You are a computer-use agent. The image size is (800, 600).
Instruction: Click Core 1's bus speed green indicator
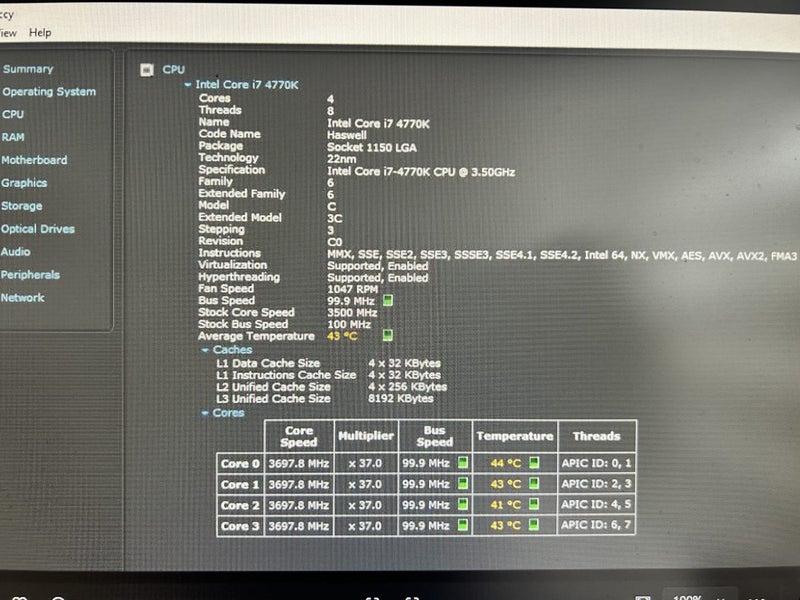(462, 483)
